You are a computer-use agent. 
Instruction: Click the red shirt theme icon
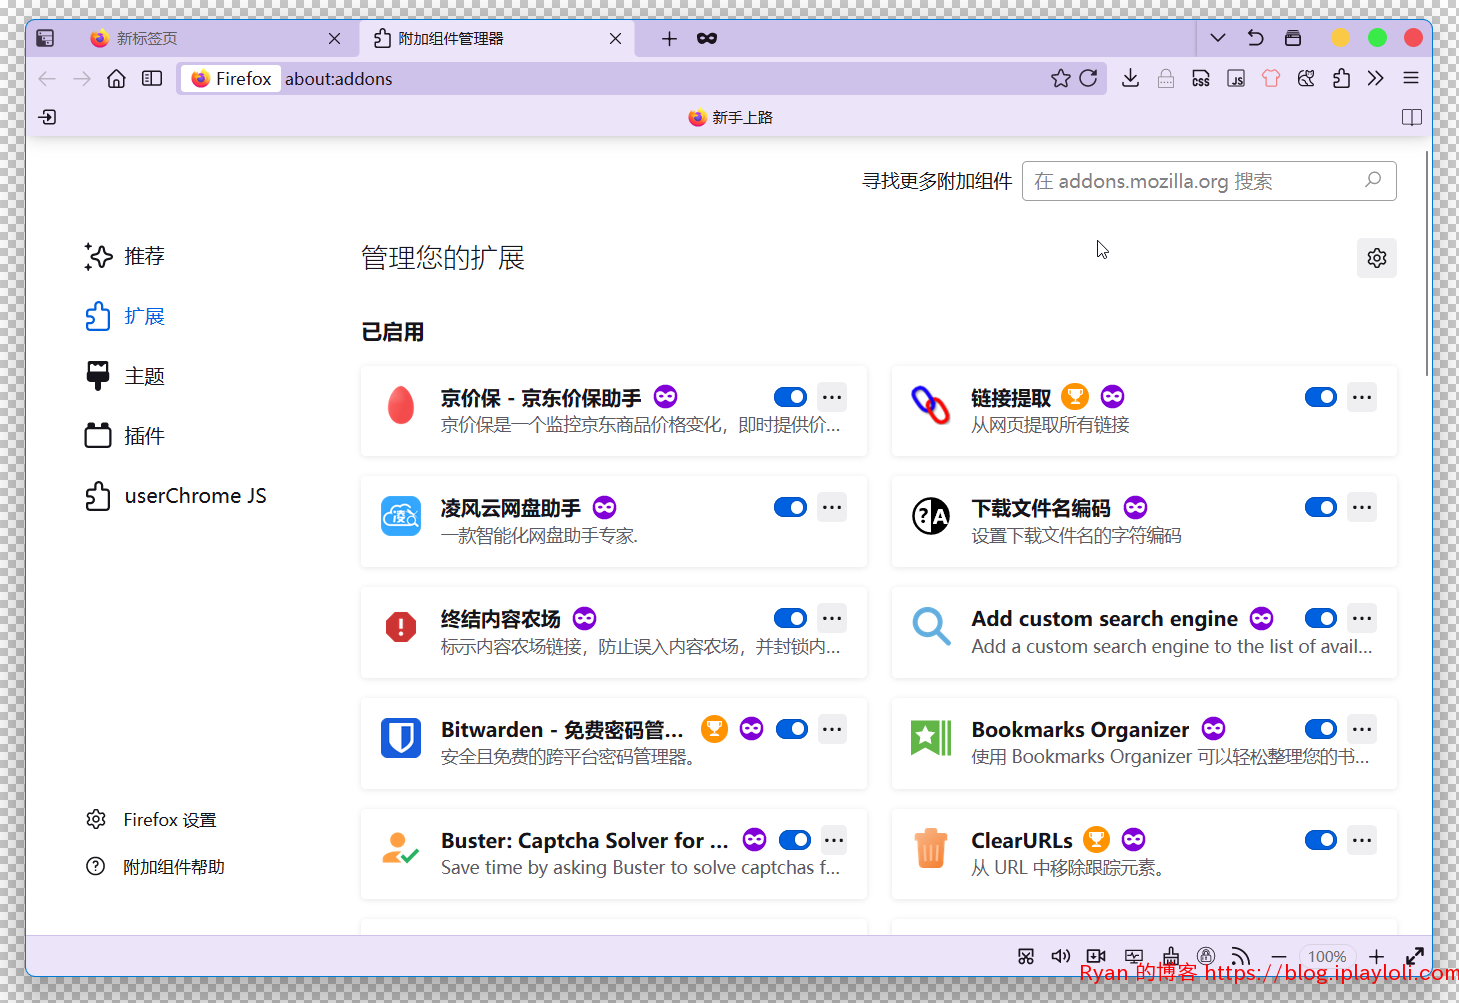1271,79
